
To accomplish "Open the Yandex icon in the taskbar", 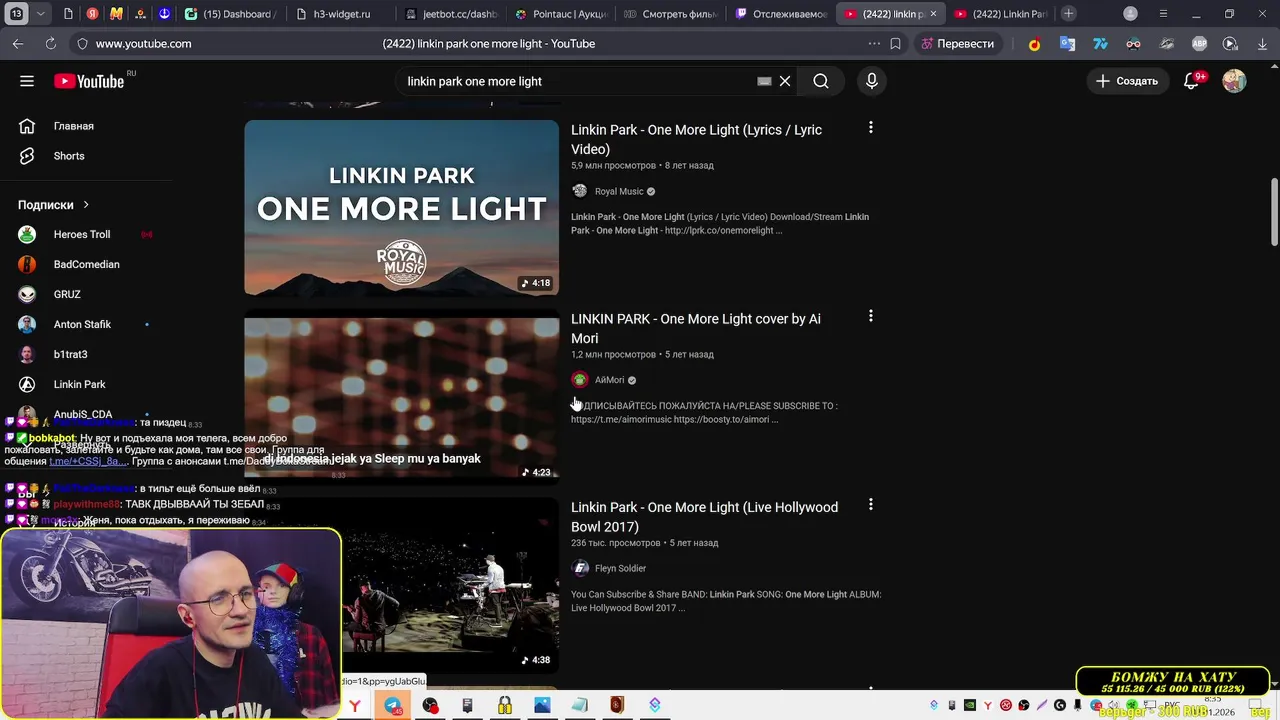I will pyautogui.click(x=355, y=706).
